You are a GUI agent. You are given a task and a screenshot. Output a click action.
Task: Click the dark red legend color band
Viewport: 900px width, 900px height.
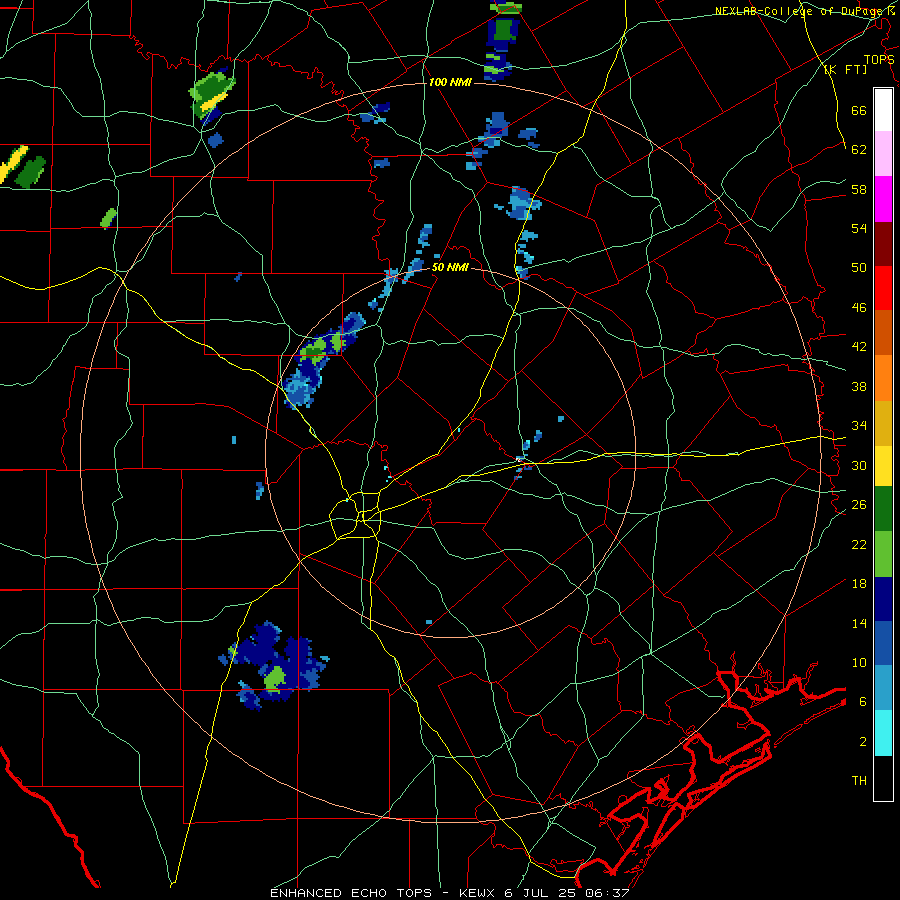[x=883, y=243]
